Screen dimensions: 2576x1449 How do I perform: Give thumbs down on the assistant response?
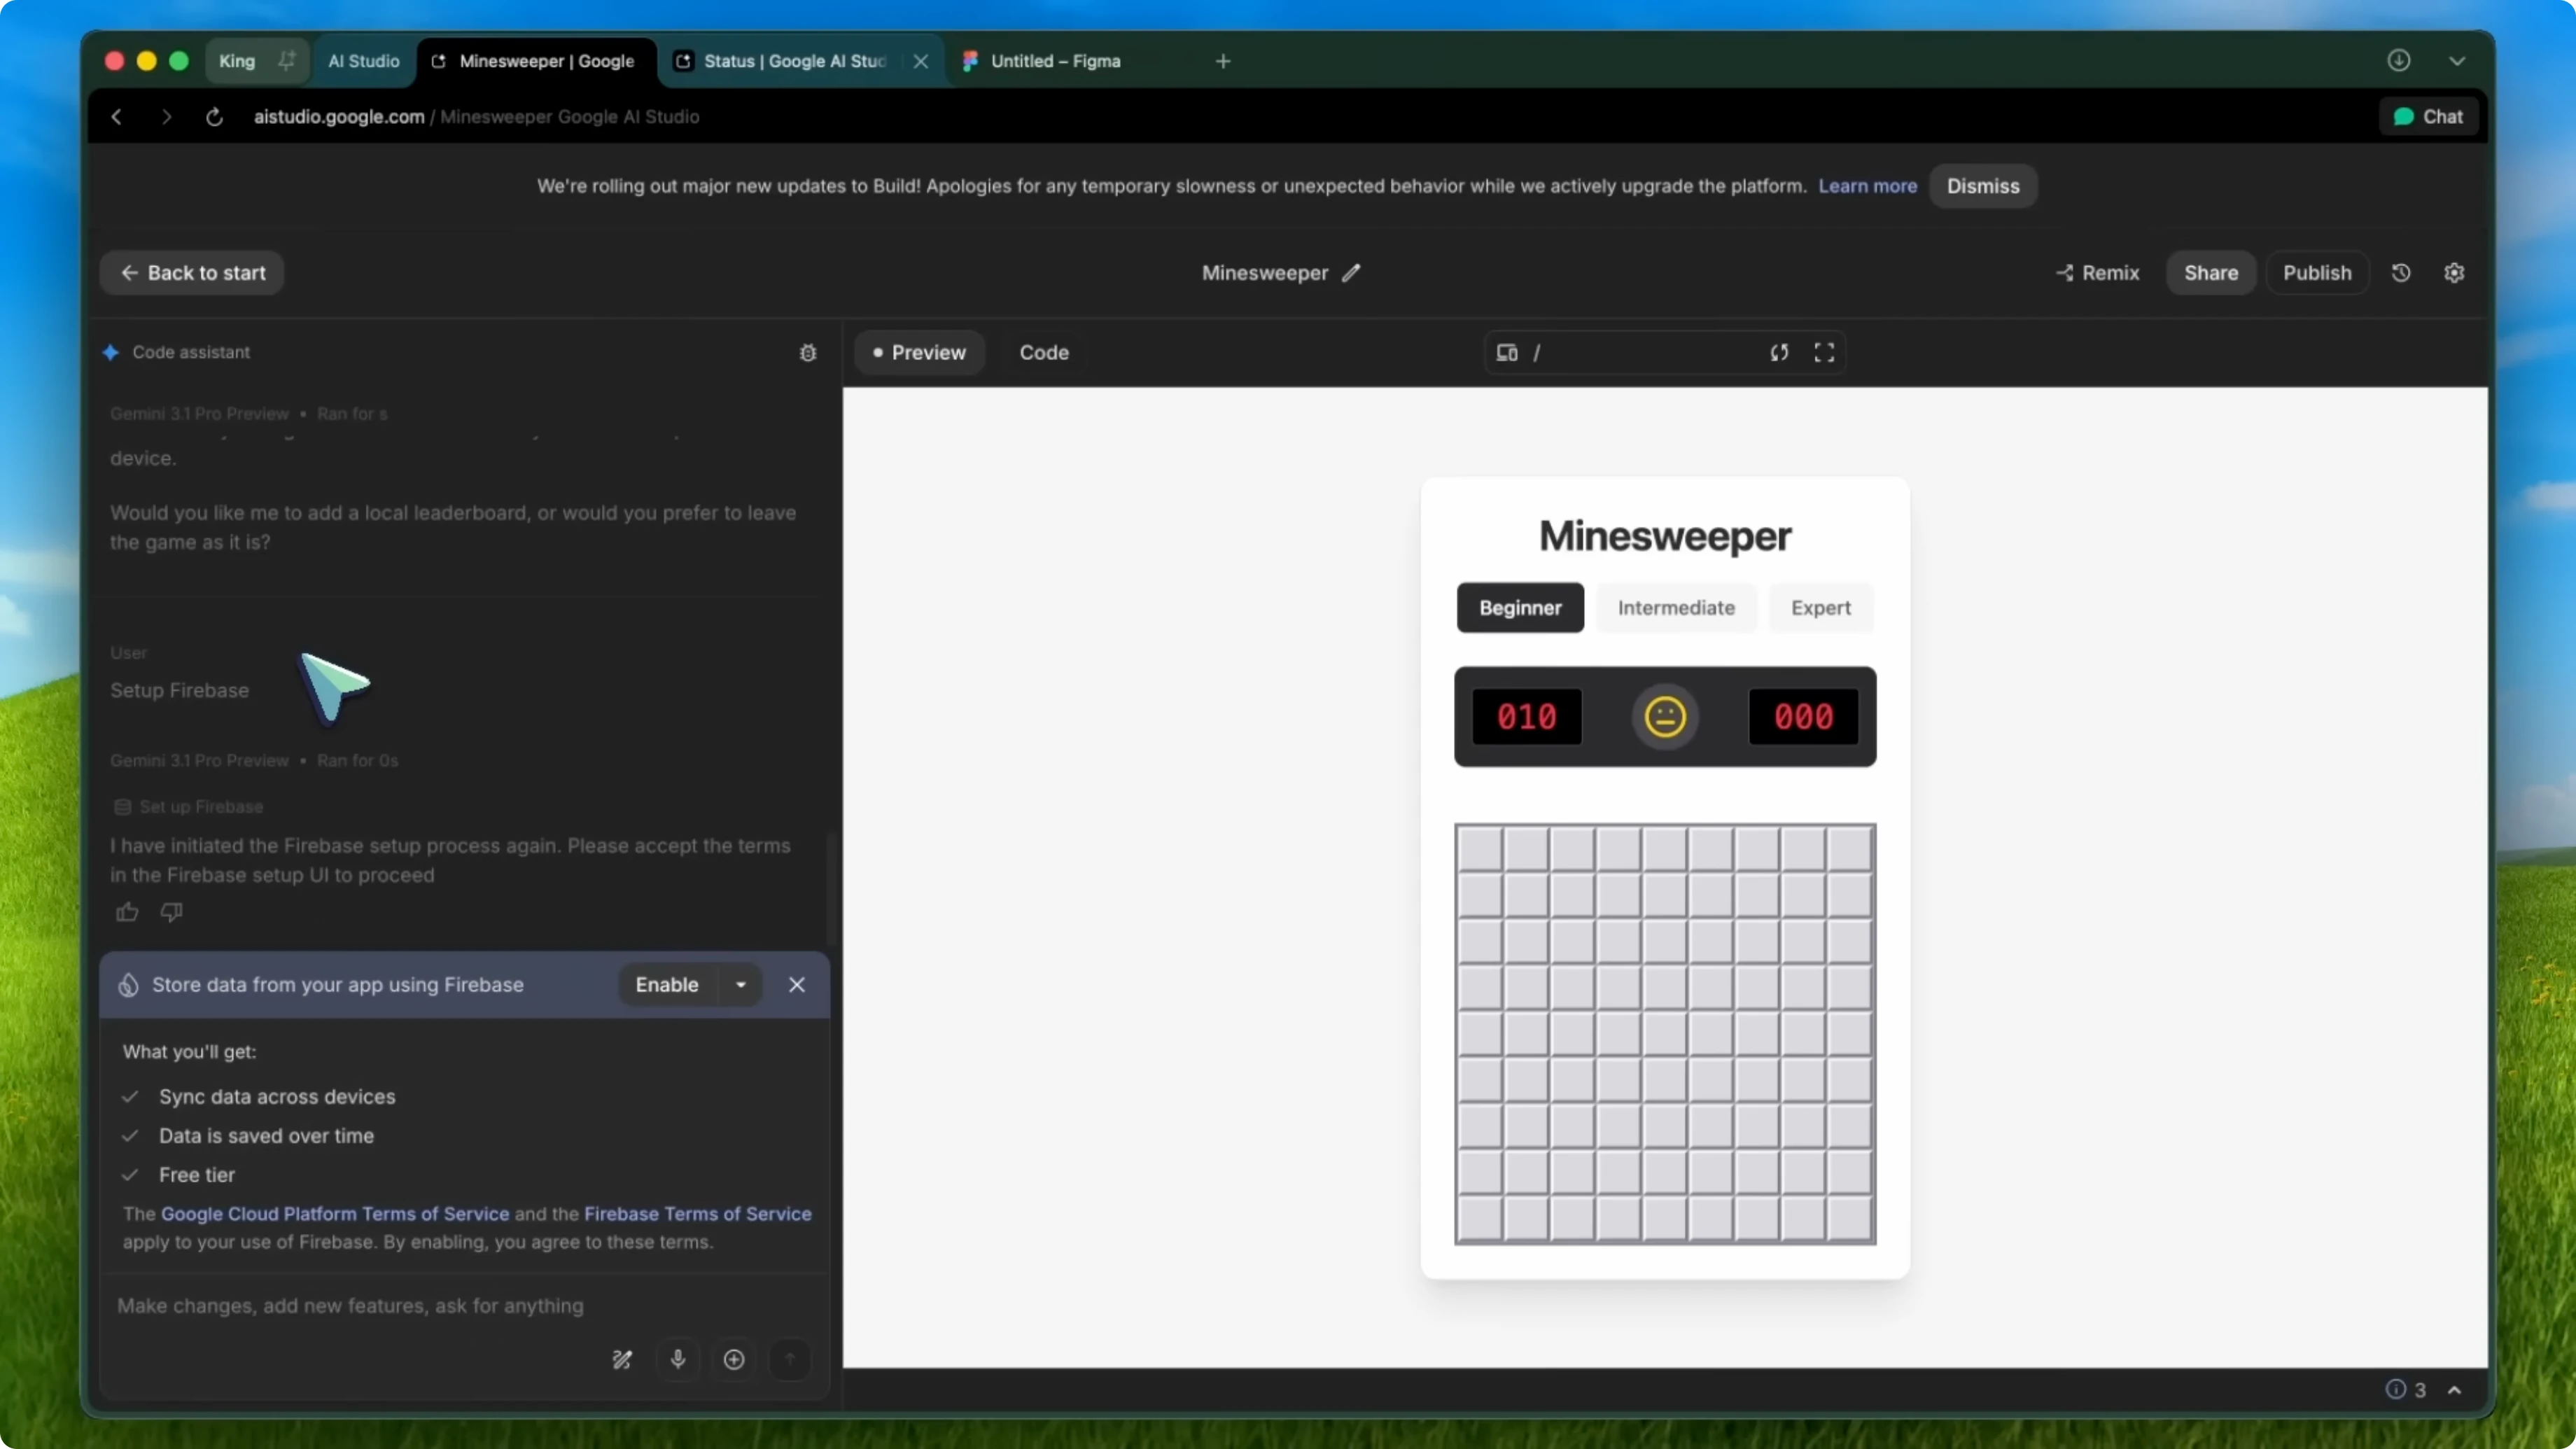pyautogui.click(x=171, y=912)
